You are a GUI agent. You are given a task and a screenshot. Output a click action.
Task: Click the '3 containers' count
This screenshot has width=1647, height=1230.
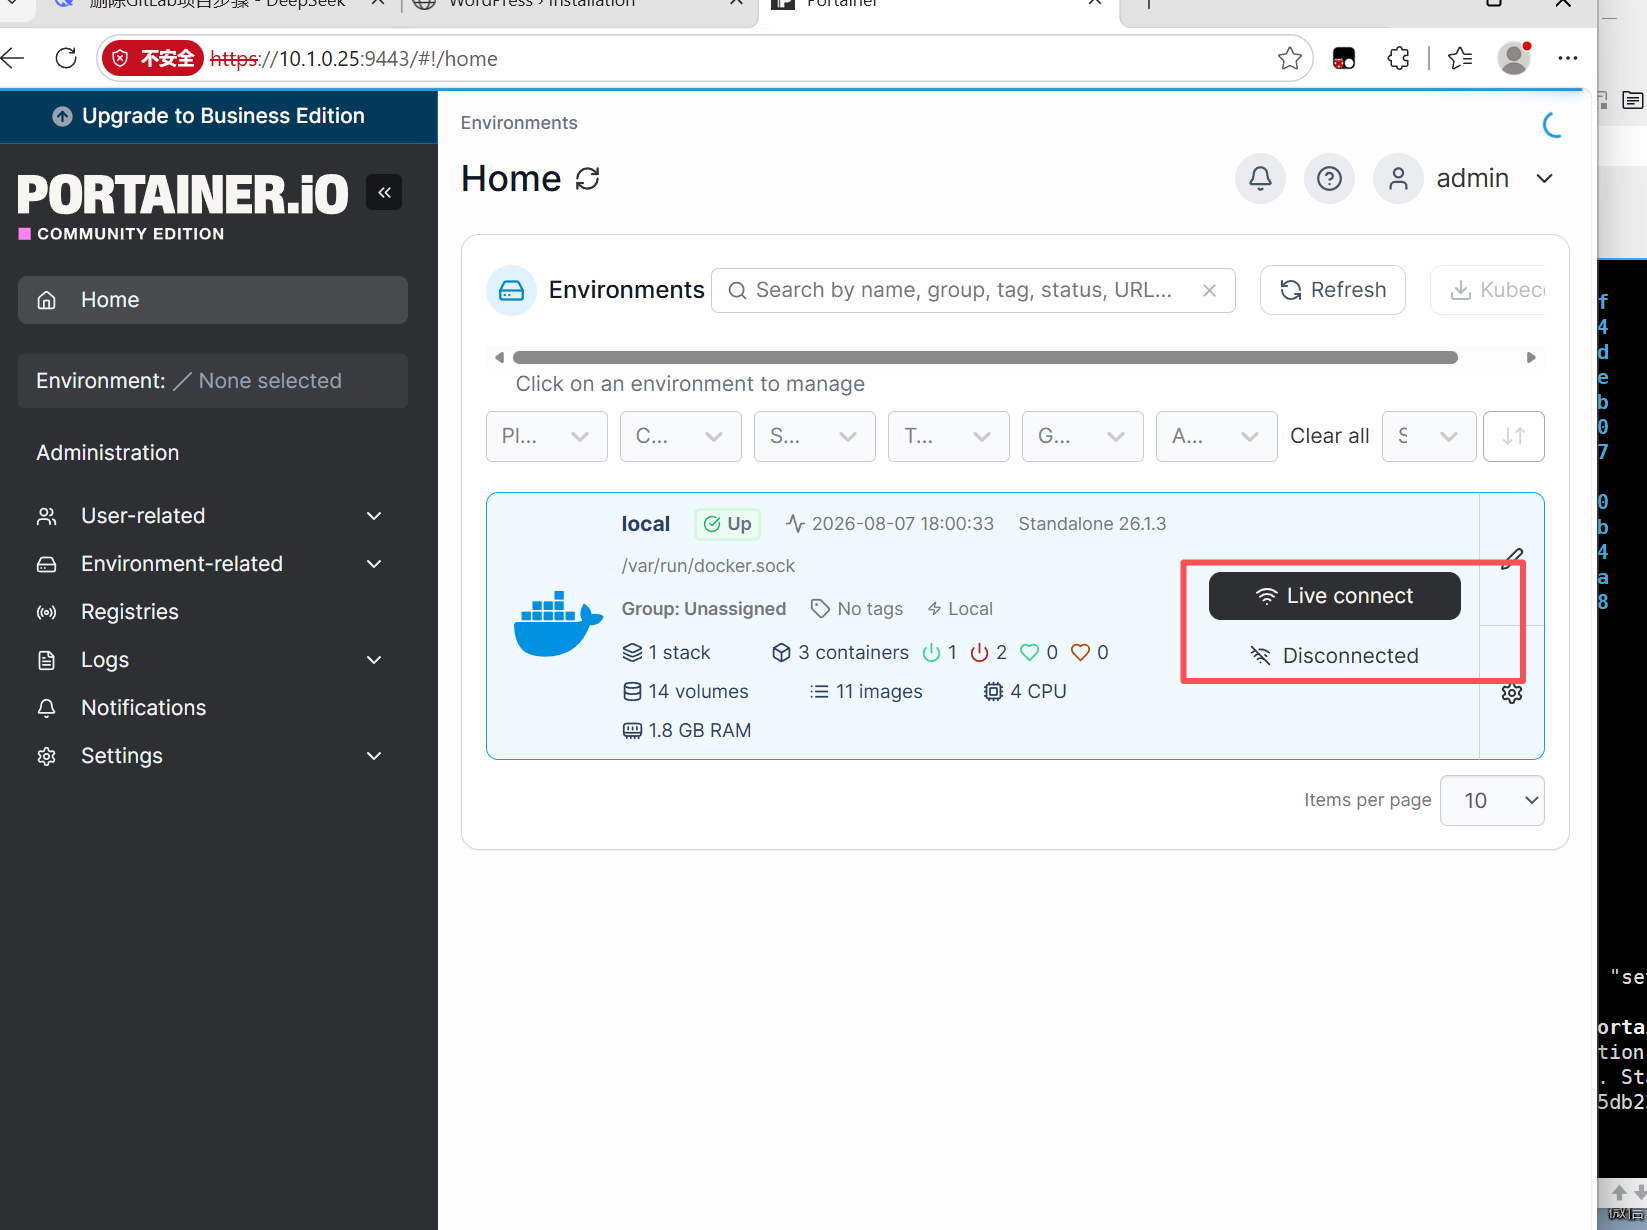[x=841, y=652]
